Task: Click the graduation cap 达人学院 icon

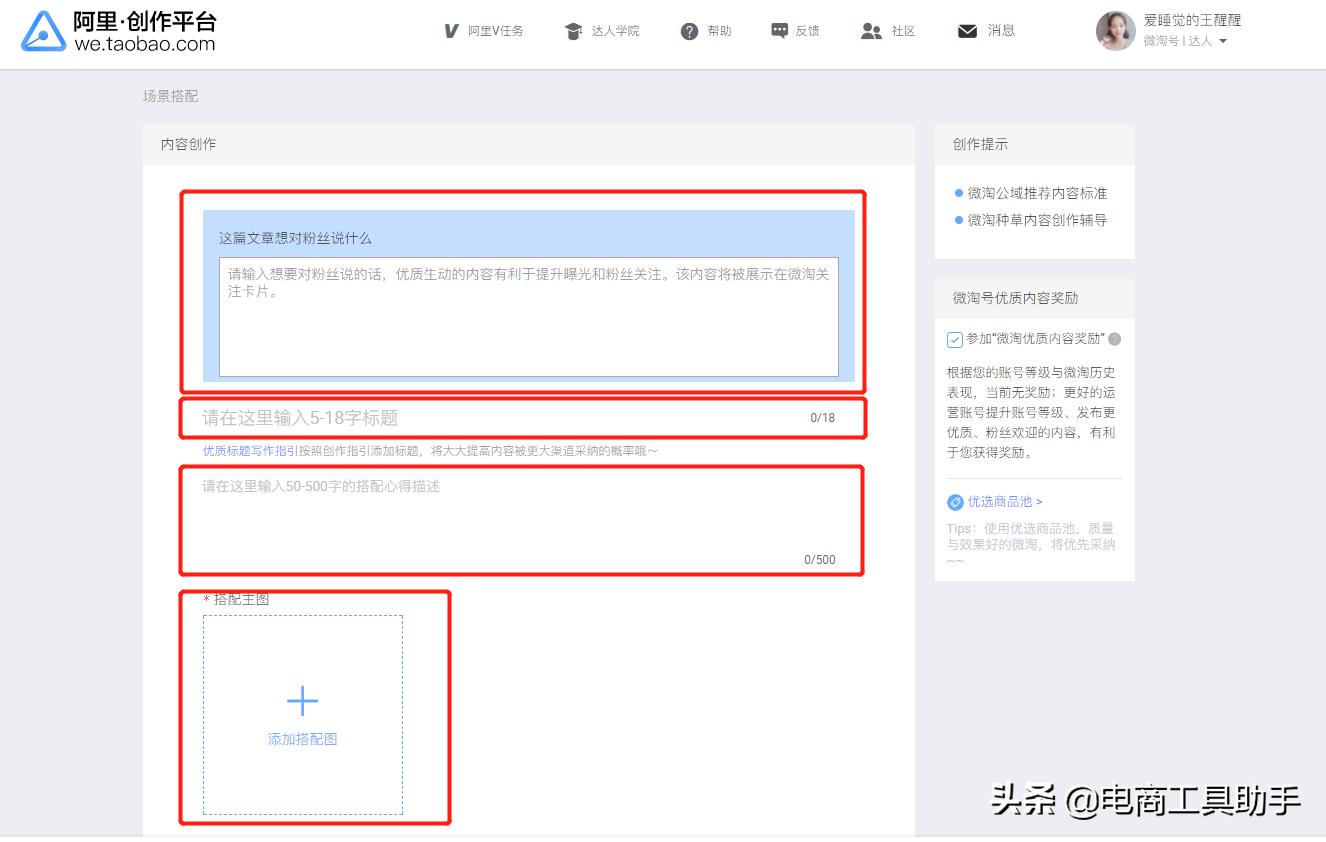Action: [572, 30]
